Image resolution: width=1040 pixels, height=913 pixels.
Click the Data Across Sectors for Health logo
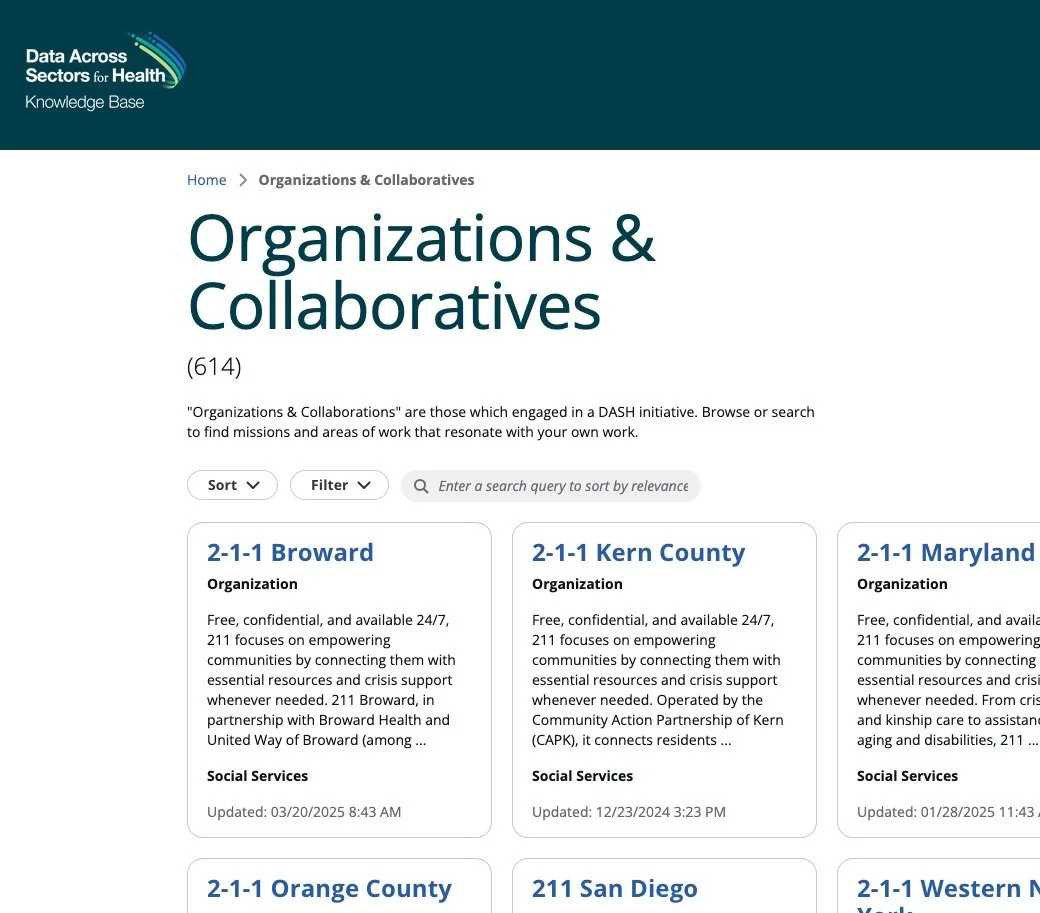click(x=105, y=71)
